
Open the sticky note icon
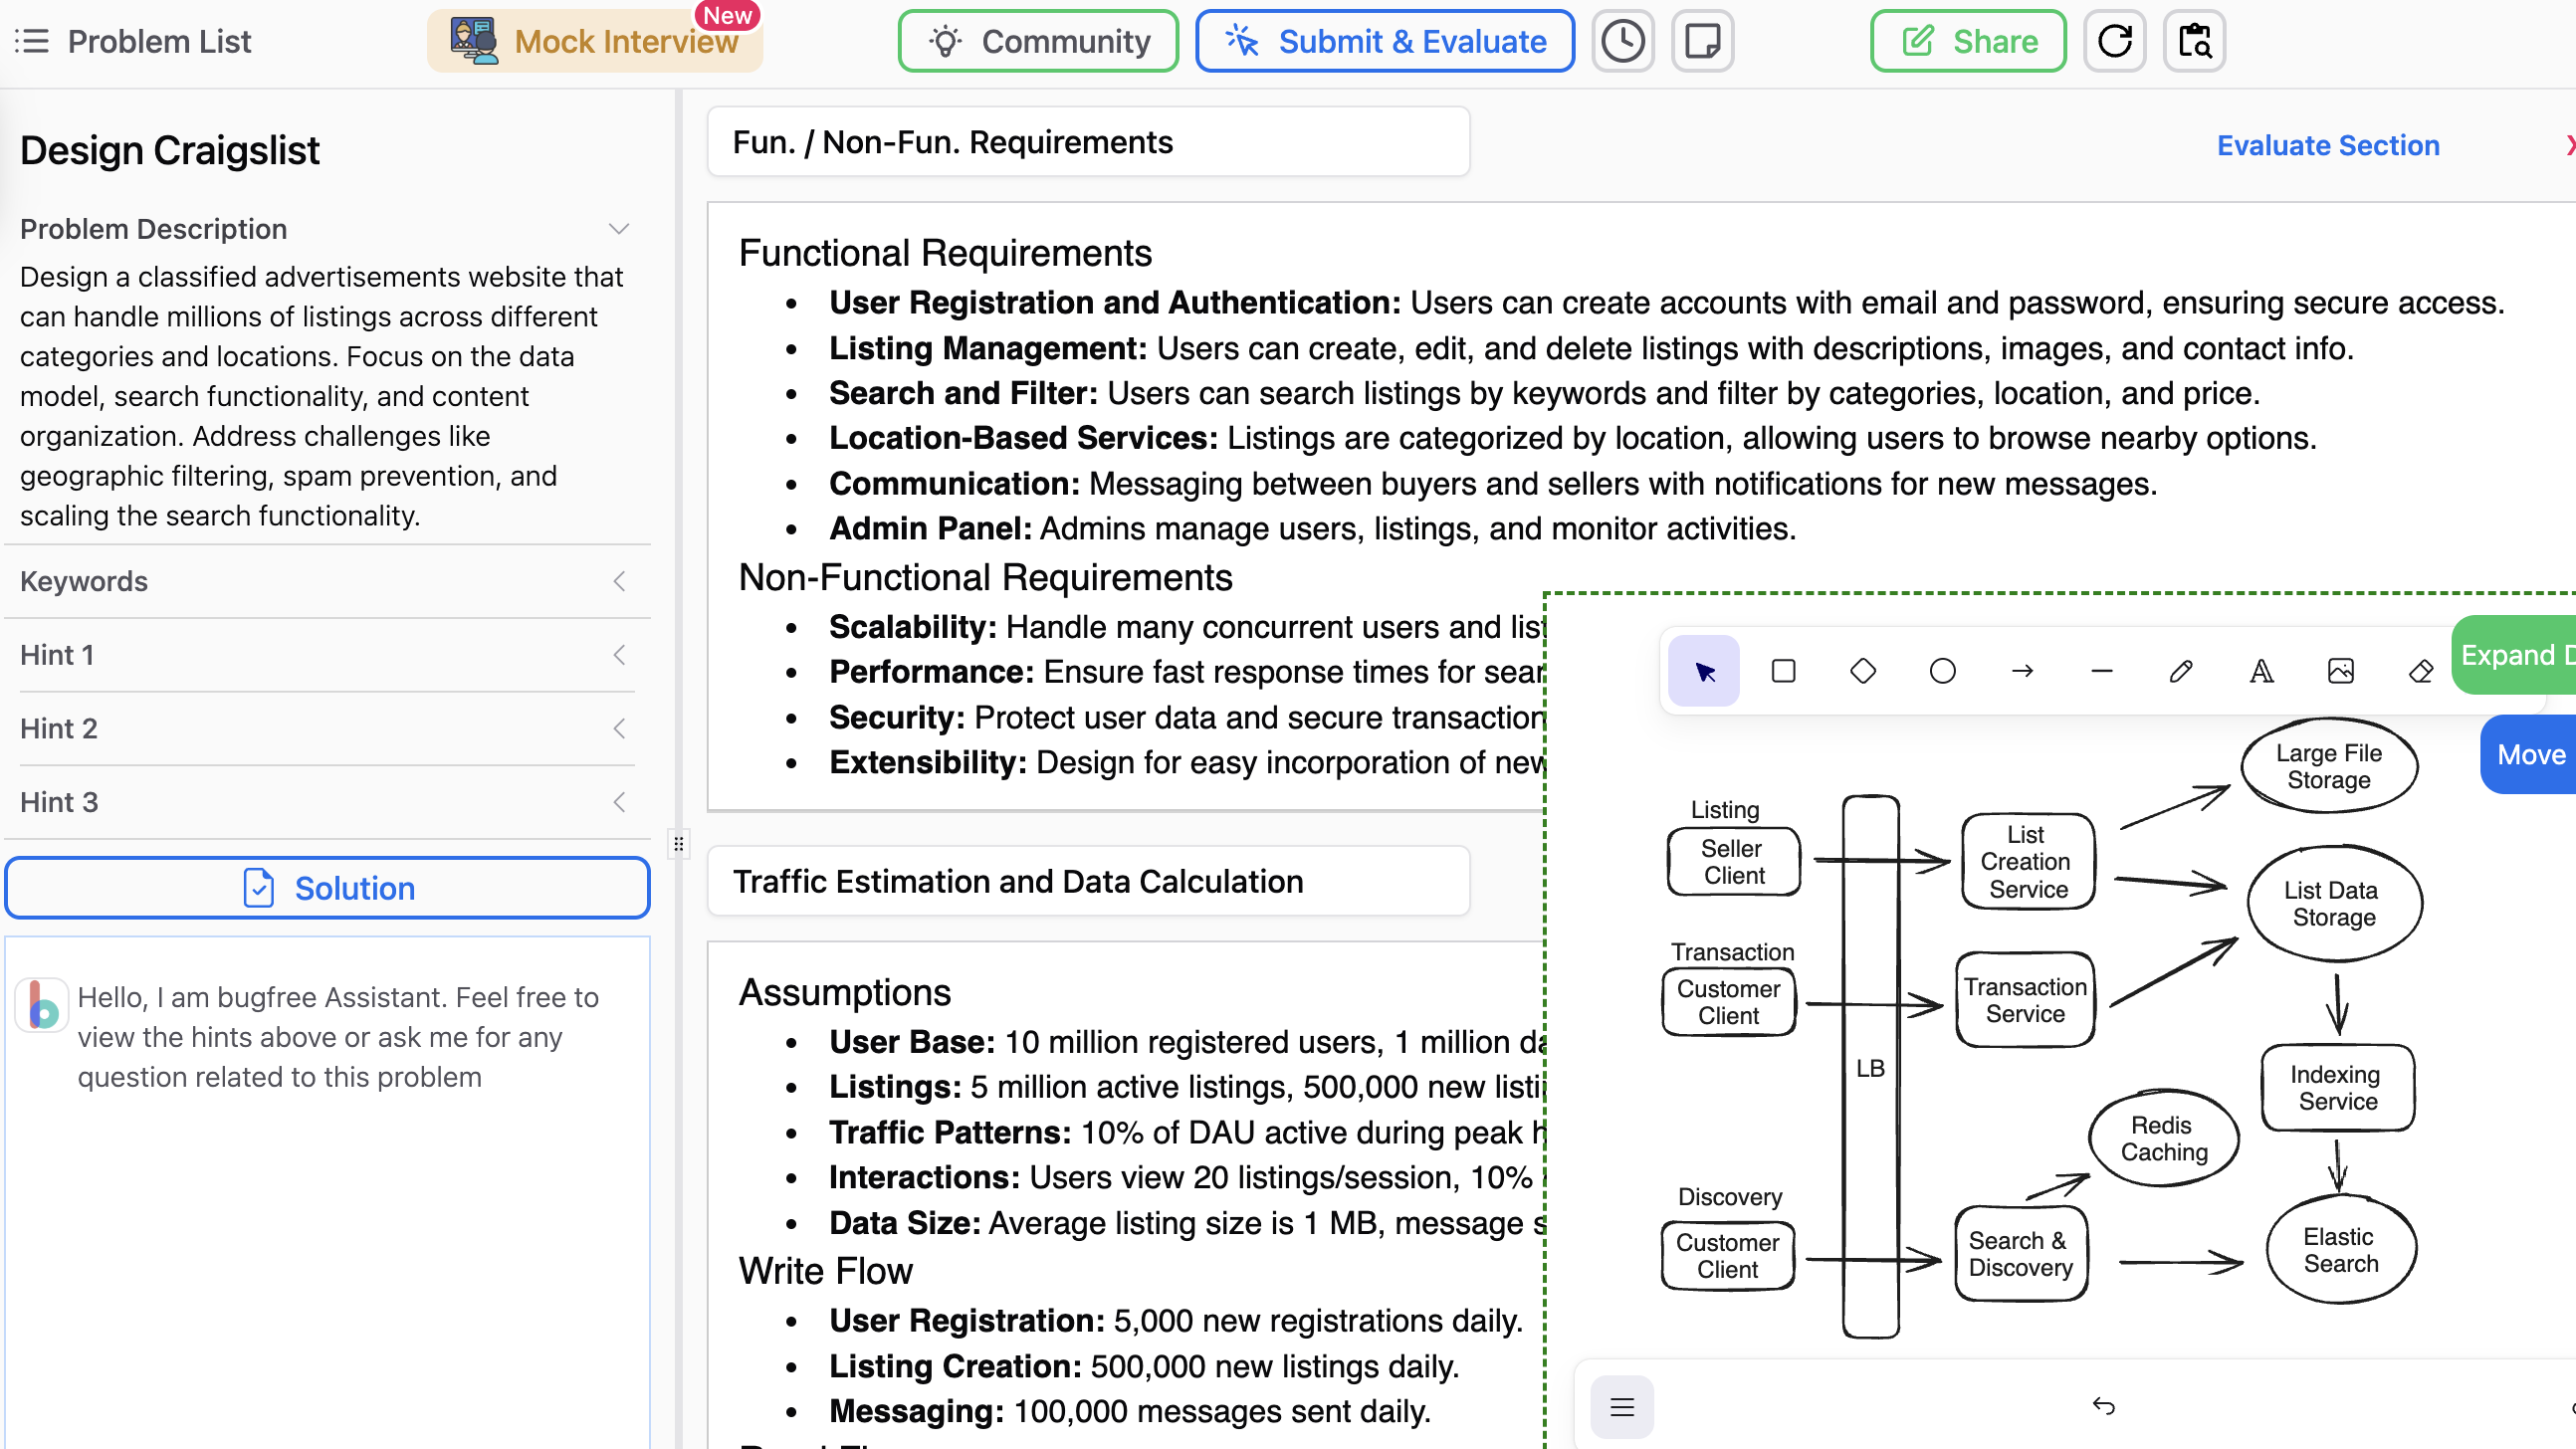tap(1702, 41)
